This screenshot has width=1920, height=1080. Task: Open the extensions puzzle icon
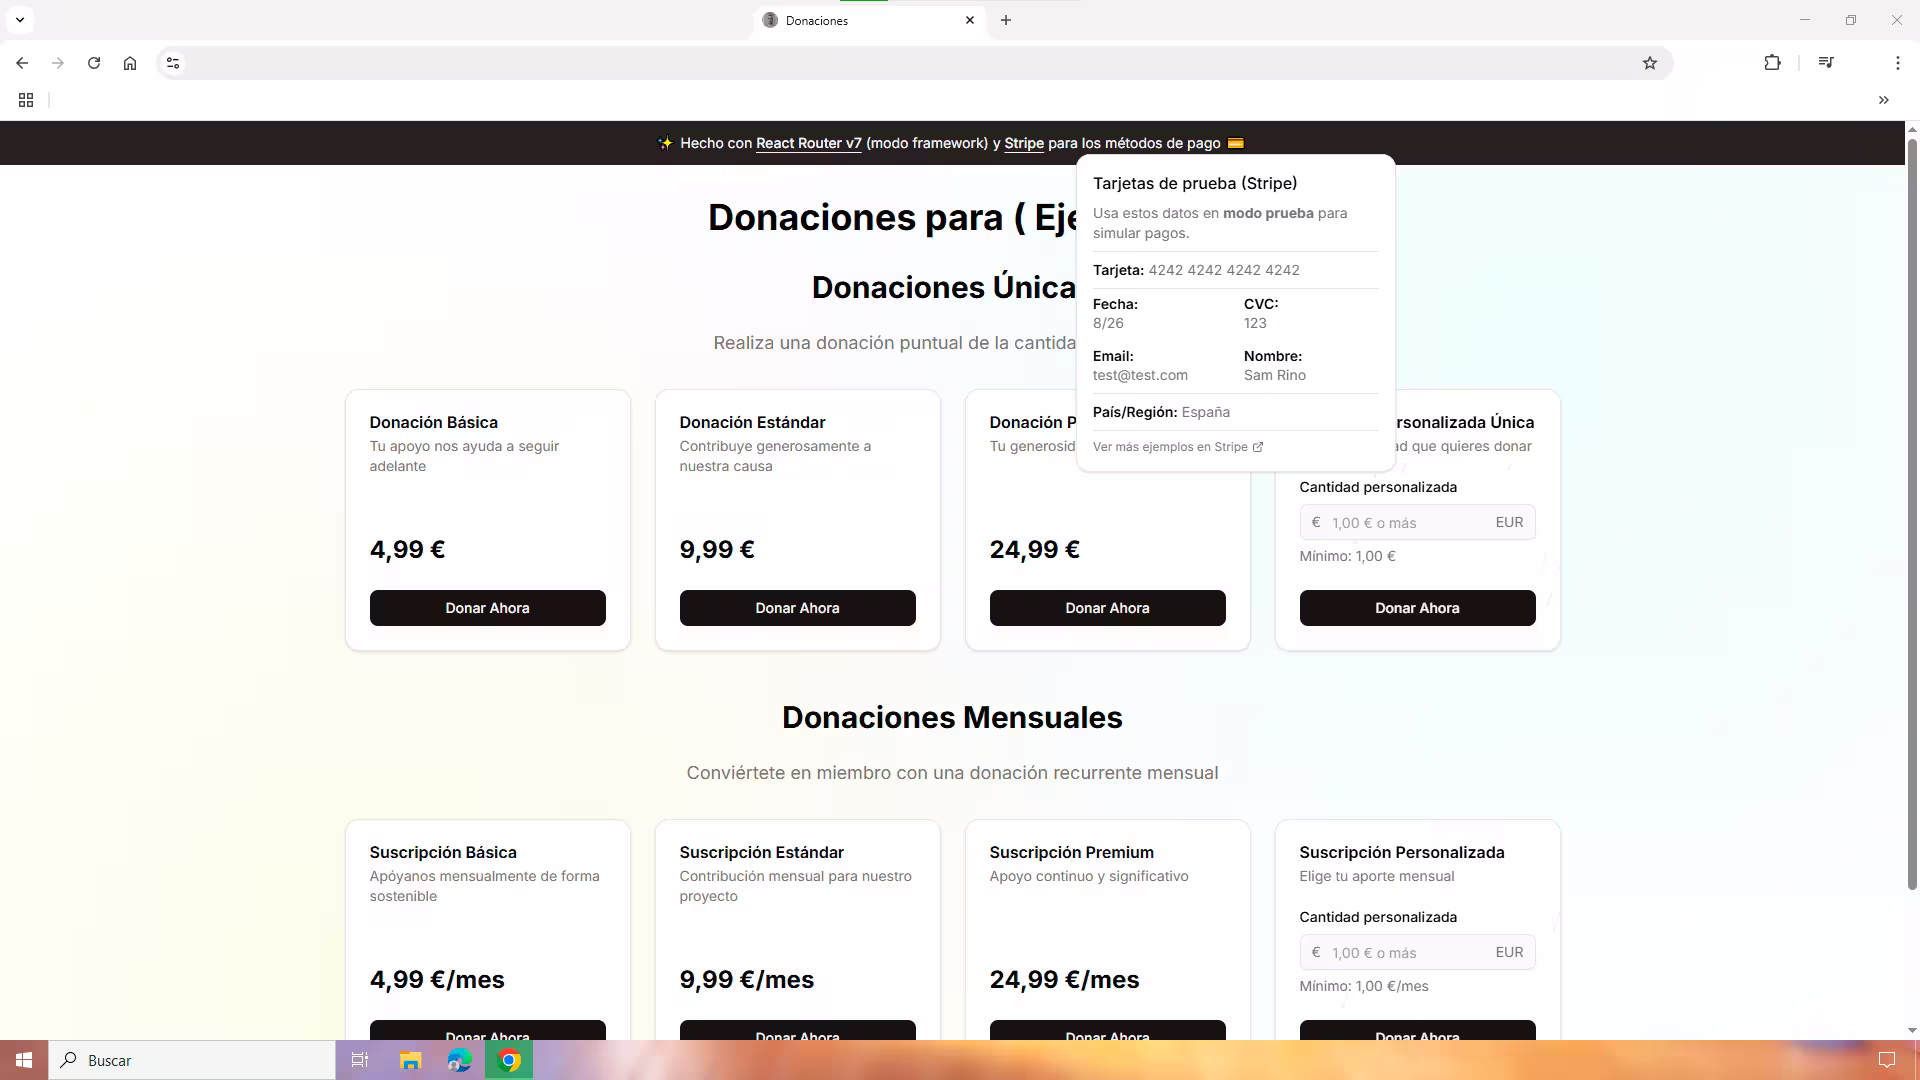pyautogui.click(x=1772, y=63)
